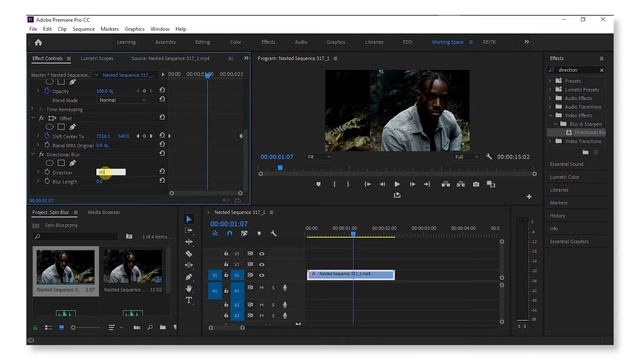
Task: Open the Markers menu
Action: click(109, 29)
